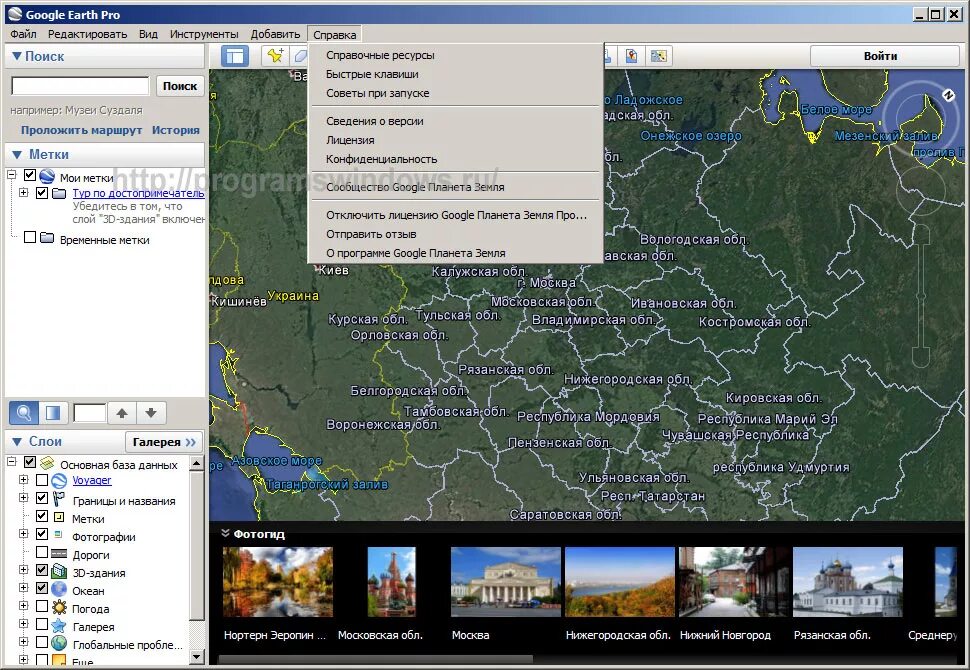Click the folder icon of Временные метки
The height and width of the screenshot is (670, 970).
coord(47,238)
